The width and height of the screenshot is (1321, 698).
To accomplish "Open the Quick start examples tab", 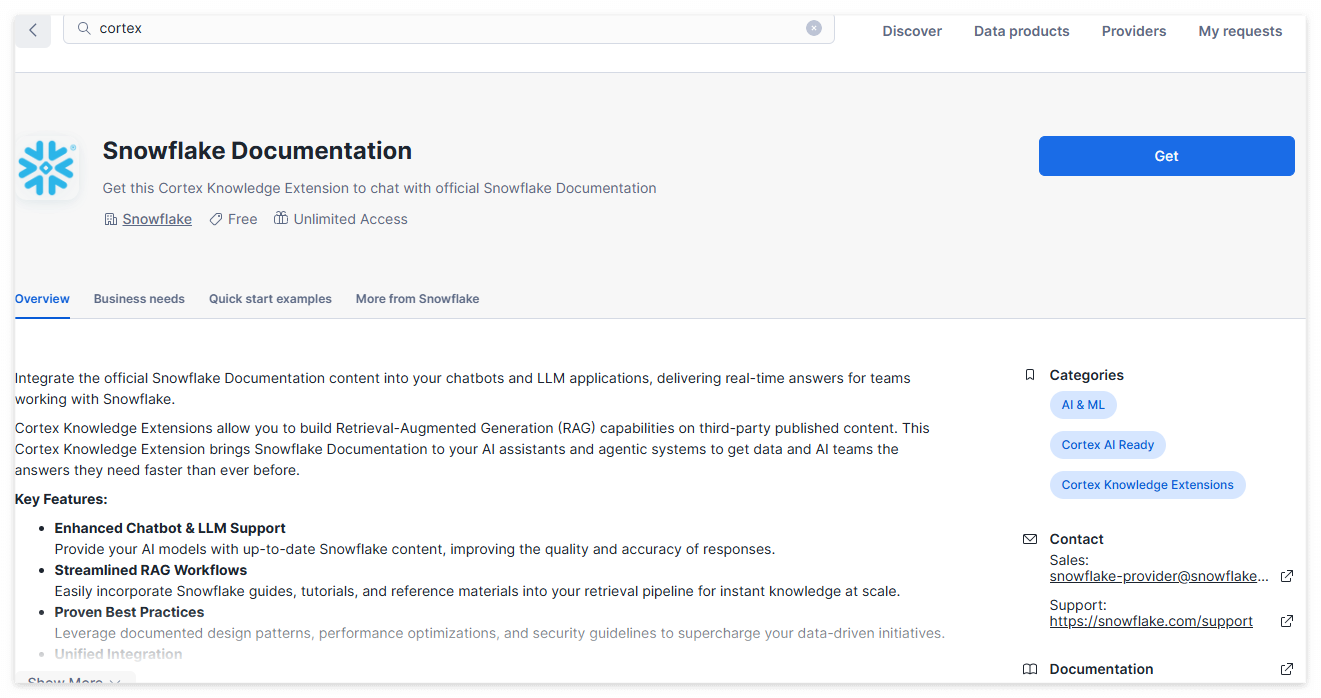I will click(x=270, y=299).
